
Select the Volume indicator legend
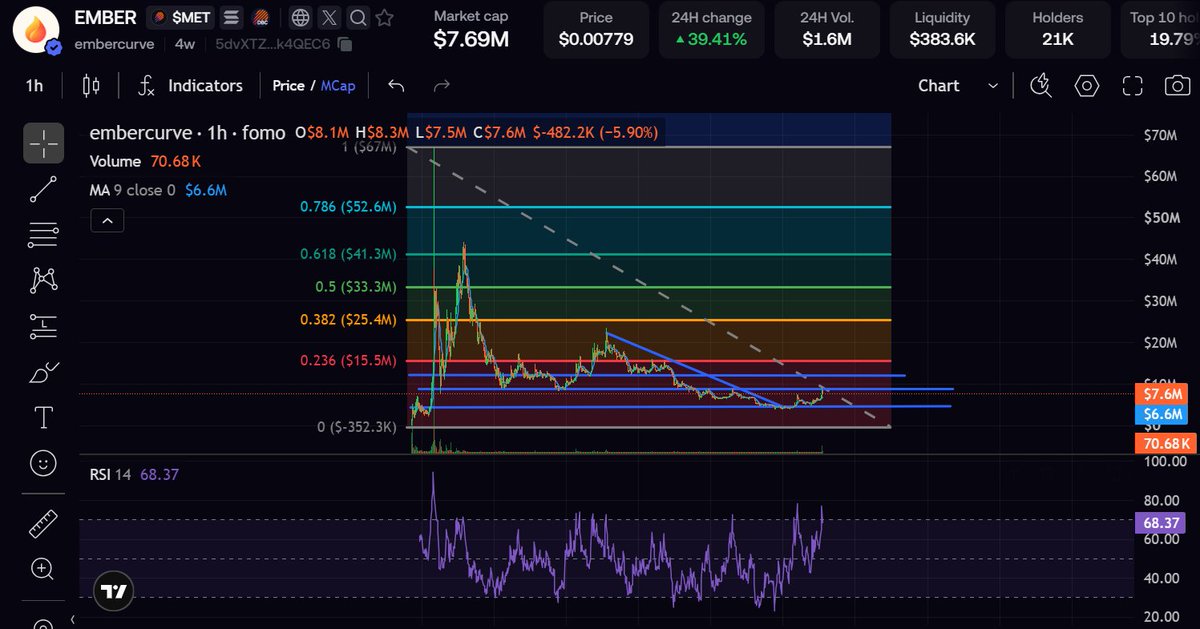(145, 161)
